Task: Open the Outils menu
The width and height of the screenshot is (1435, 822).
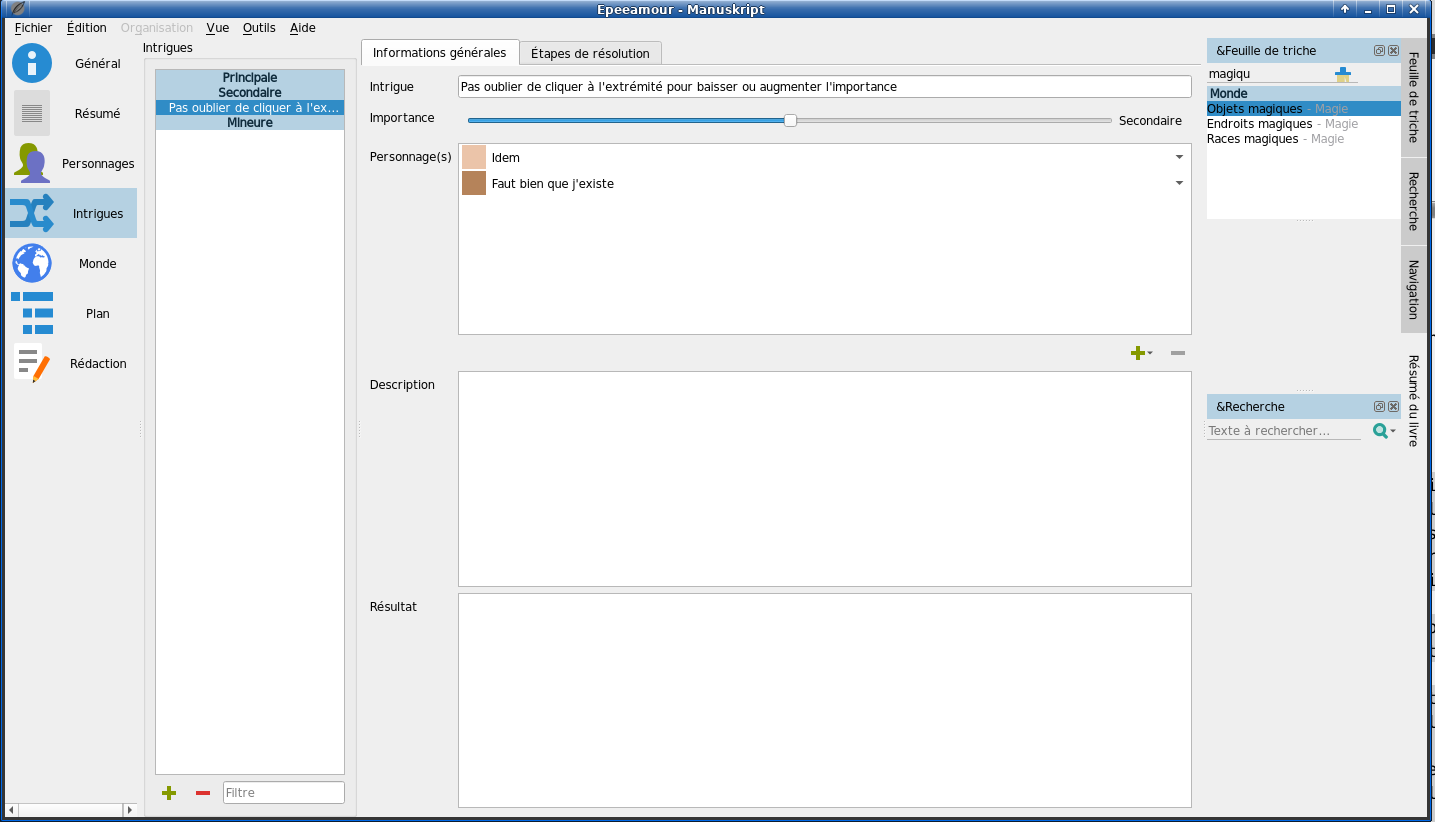Action: click(259, 28)
